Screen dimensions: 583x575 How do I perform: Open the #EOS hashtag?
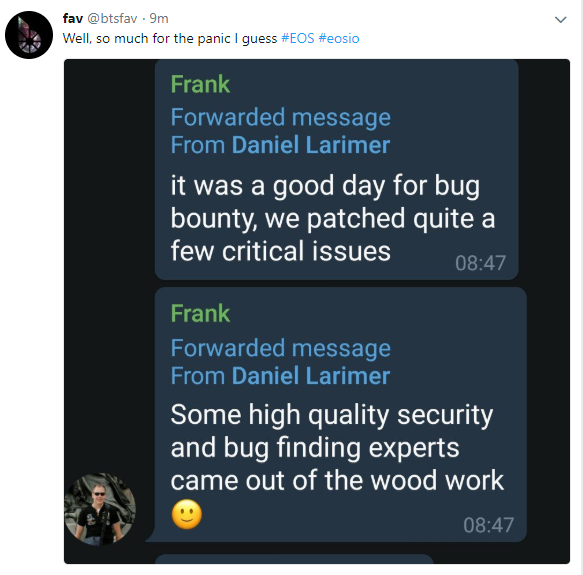298,38
